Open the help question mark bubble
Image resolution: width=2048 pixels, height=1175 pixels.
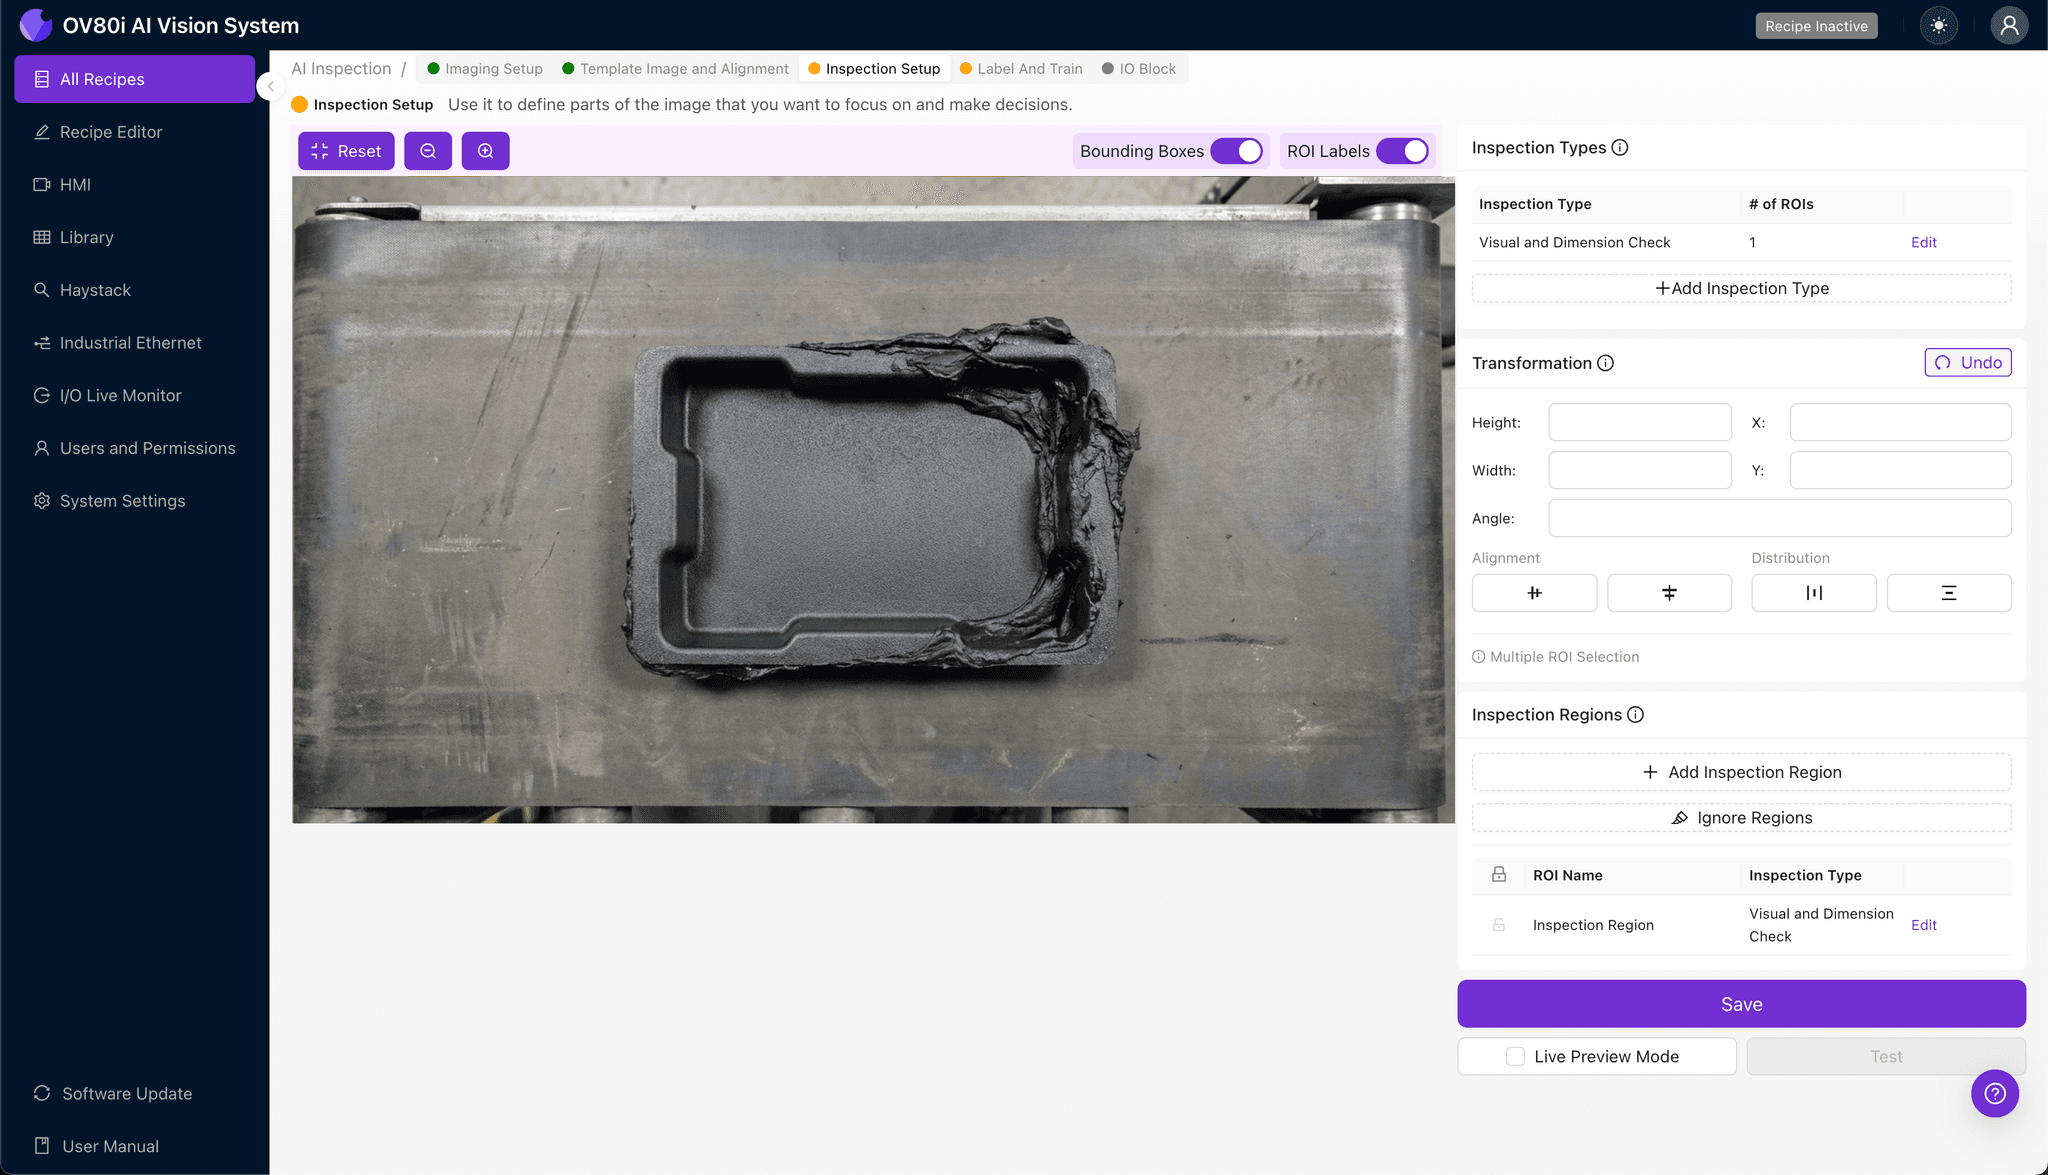[x=1995, y=1093]
